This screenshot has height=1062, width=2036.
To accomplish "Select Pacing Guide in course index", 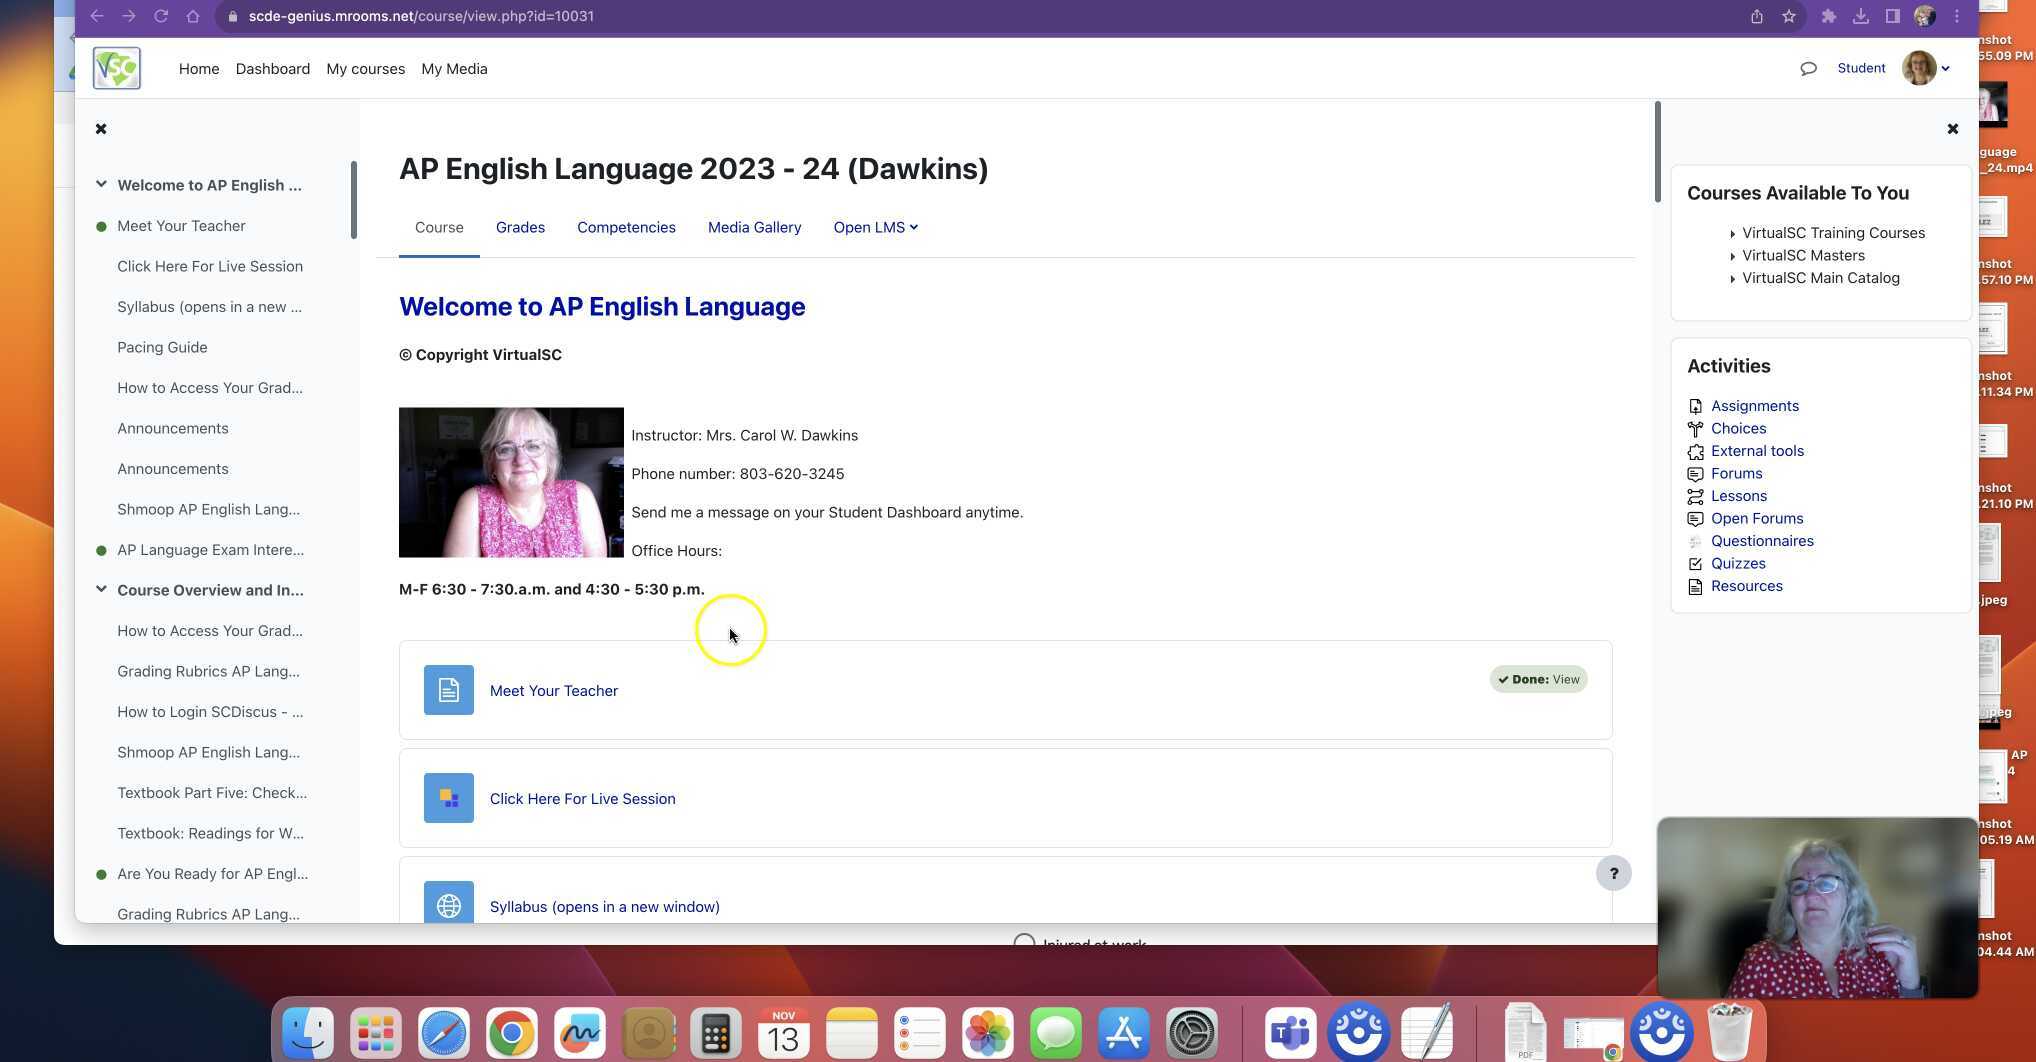I will 162,347.
